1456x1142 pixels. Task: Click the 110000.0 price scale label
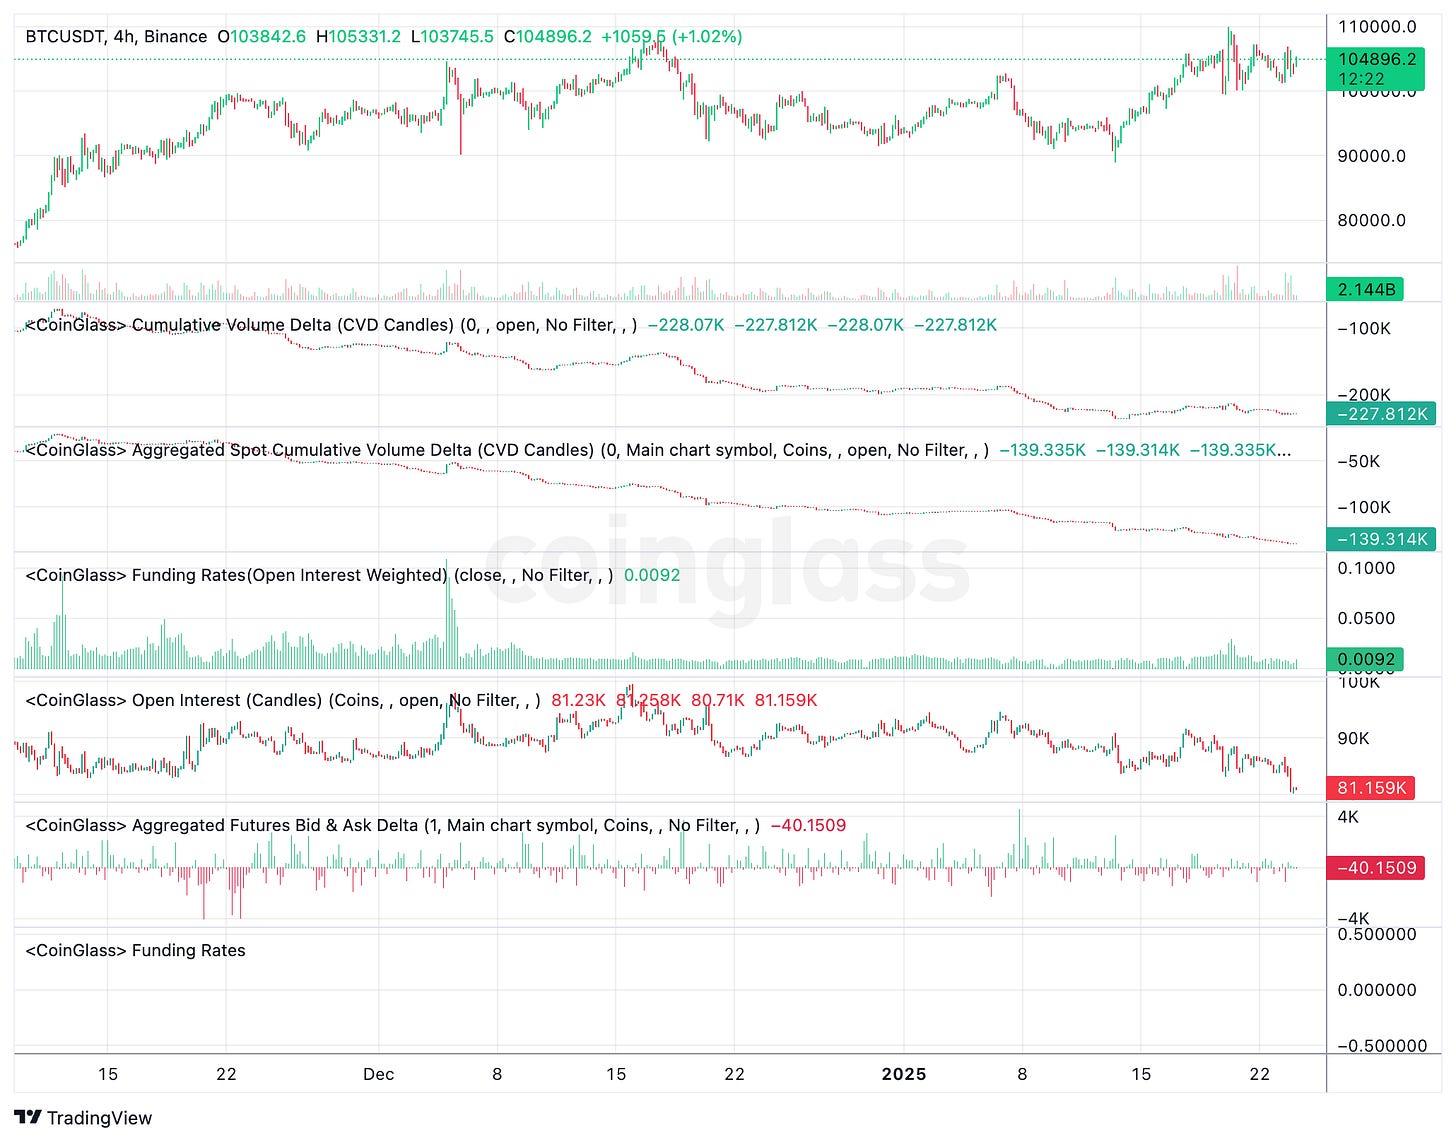coord(1377,27)
